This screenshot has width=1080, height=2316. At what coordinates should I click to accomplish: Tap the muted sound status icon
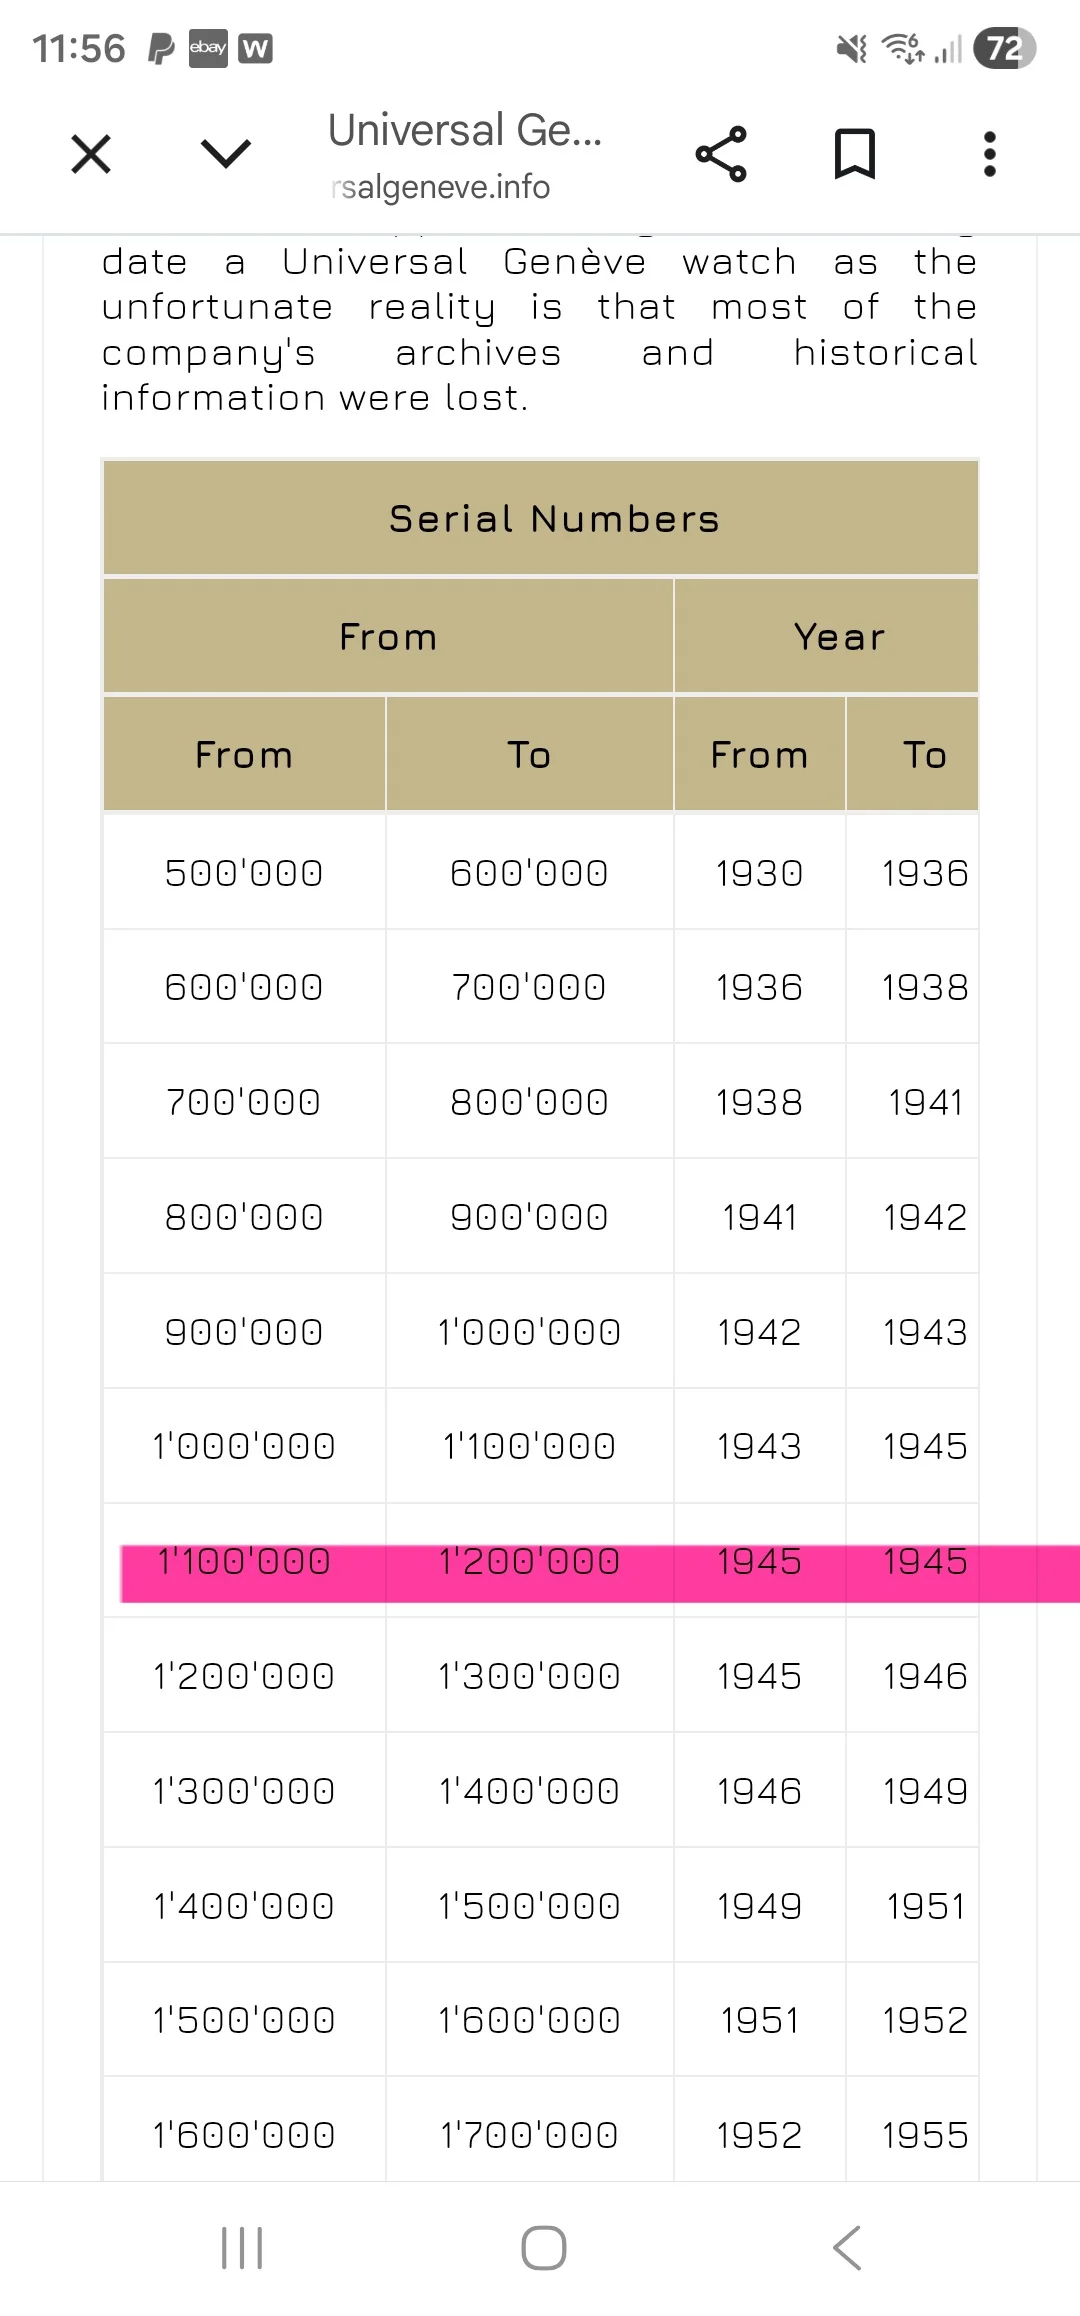pyautogui.click(x=852, y=48)
